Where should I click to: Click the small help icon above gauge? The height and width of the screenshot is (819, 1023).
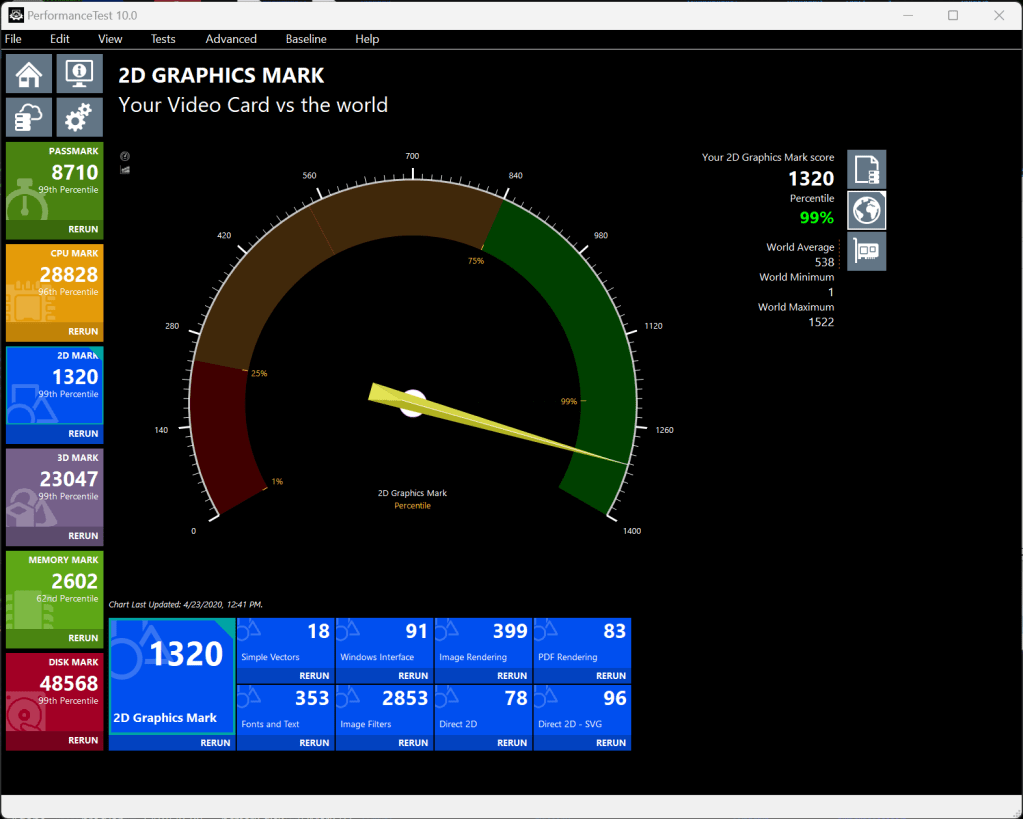point(125,157)
